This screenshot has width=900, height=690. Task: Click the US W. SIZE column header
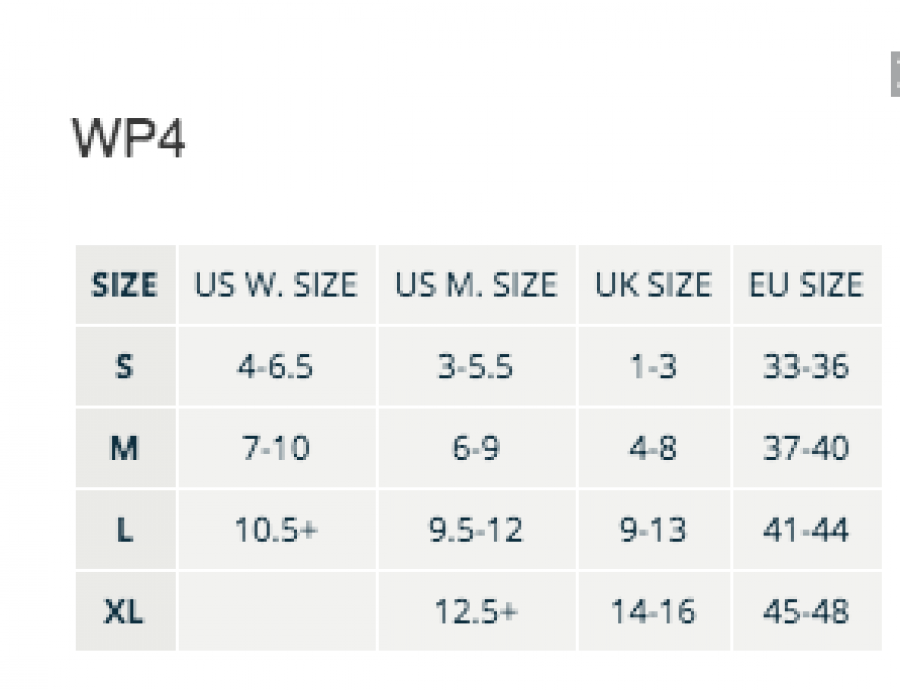click(x=275, y=285)
